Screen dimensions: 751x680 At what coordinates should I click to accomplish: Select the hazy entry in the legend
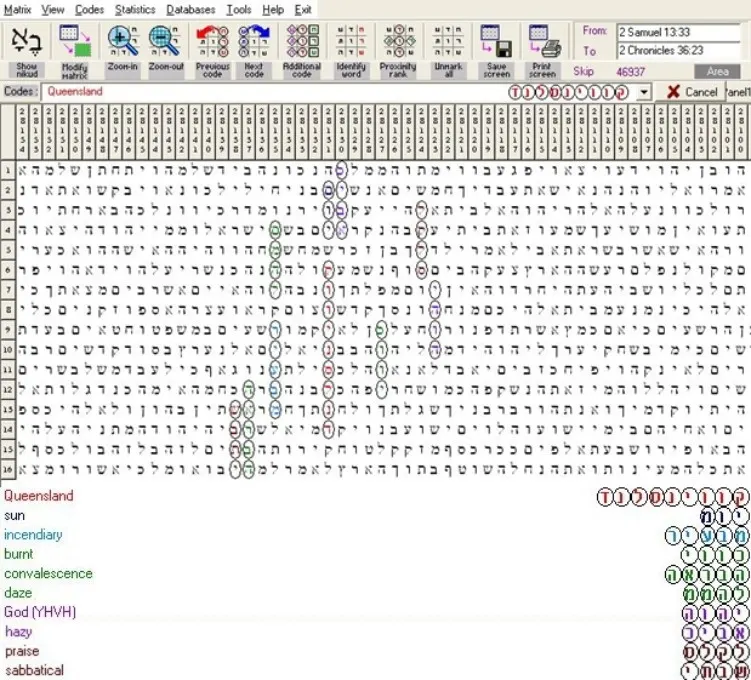19,632
